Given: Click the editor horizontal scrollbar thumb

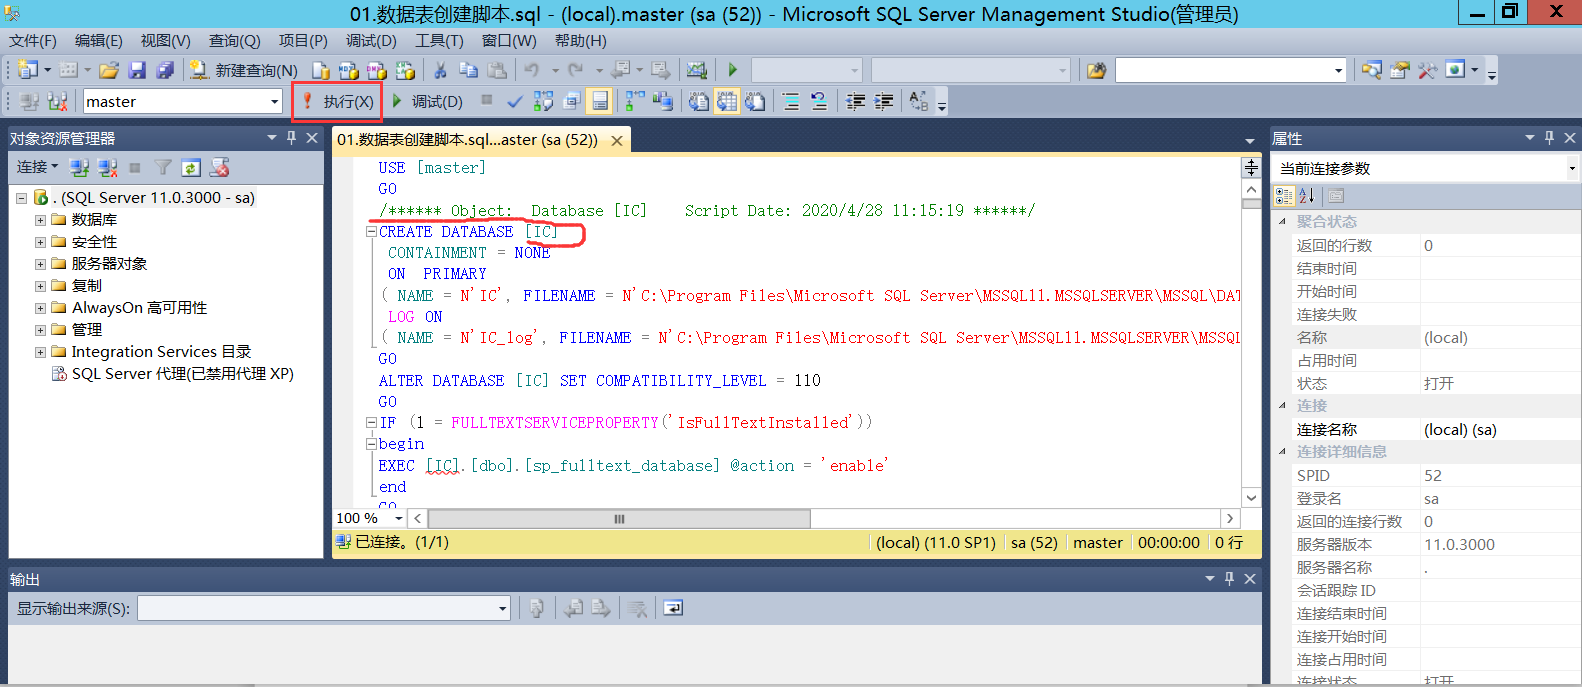Looking at the screenshot, I should 619,518.
